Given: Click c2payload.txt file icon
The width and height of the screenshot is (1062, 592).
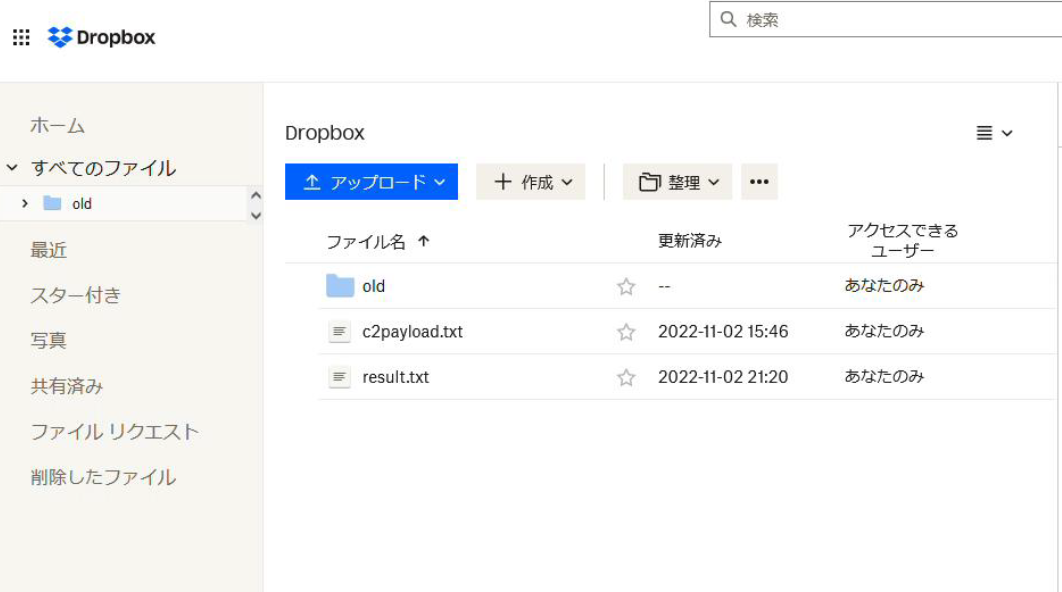Looking at the screenshot, I should pos(339,331).
